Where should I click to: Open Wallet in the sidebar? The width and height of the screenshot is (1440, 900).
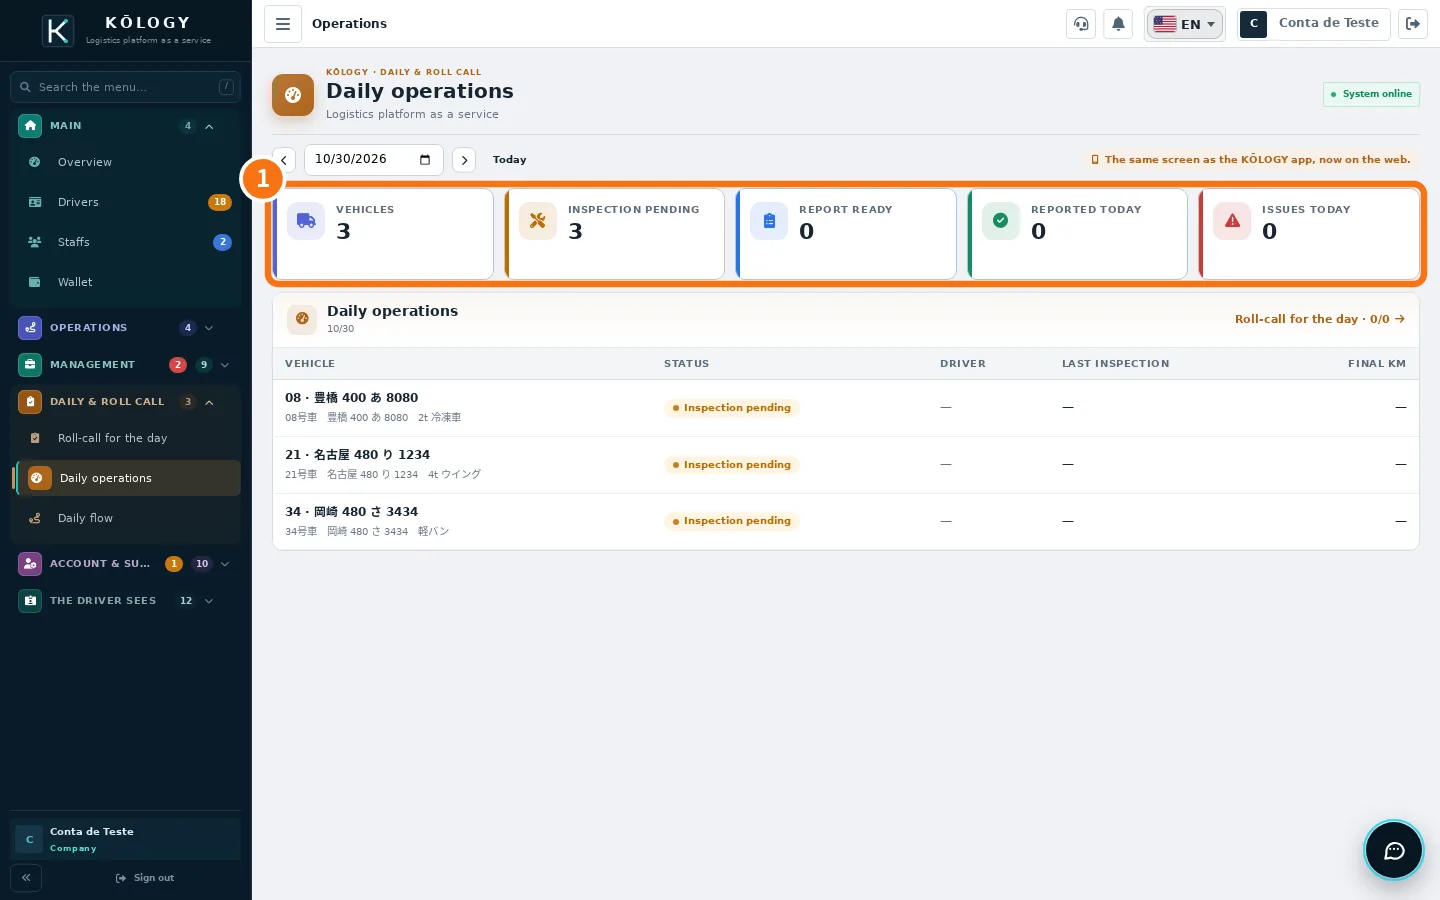click(x=127, y=282)
